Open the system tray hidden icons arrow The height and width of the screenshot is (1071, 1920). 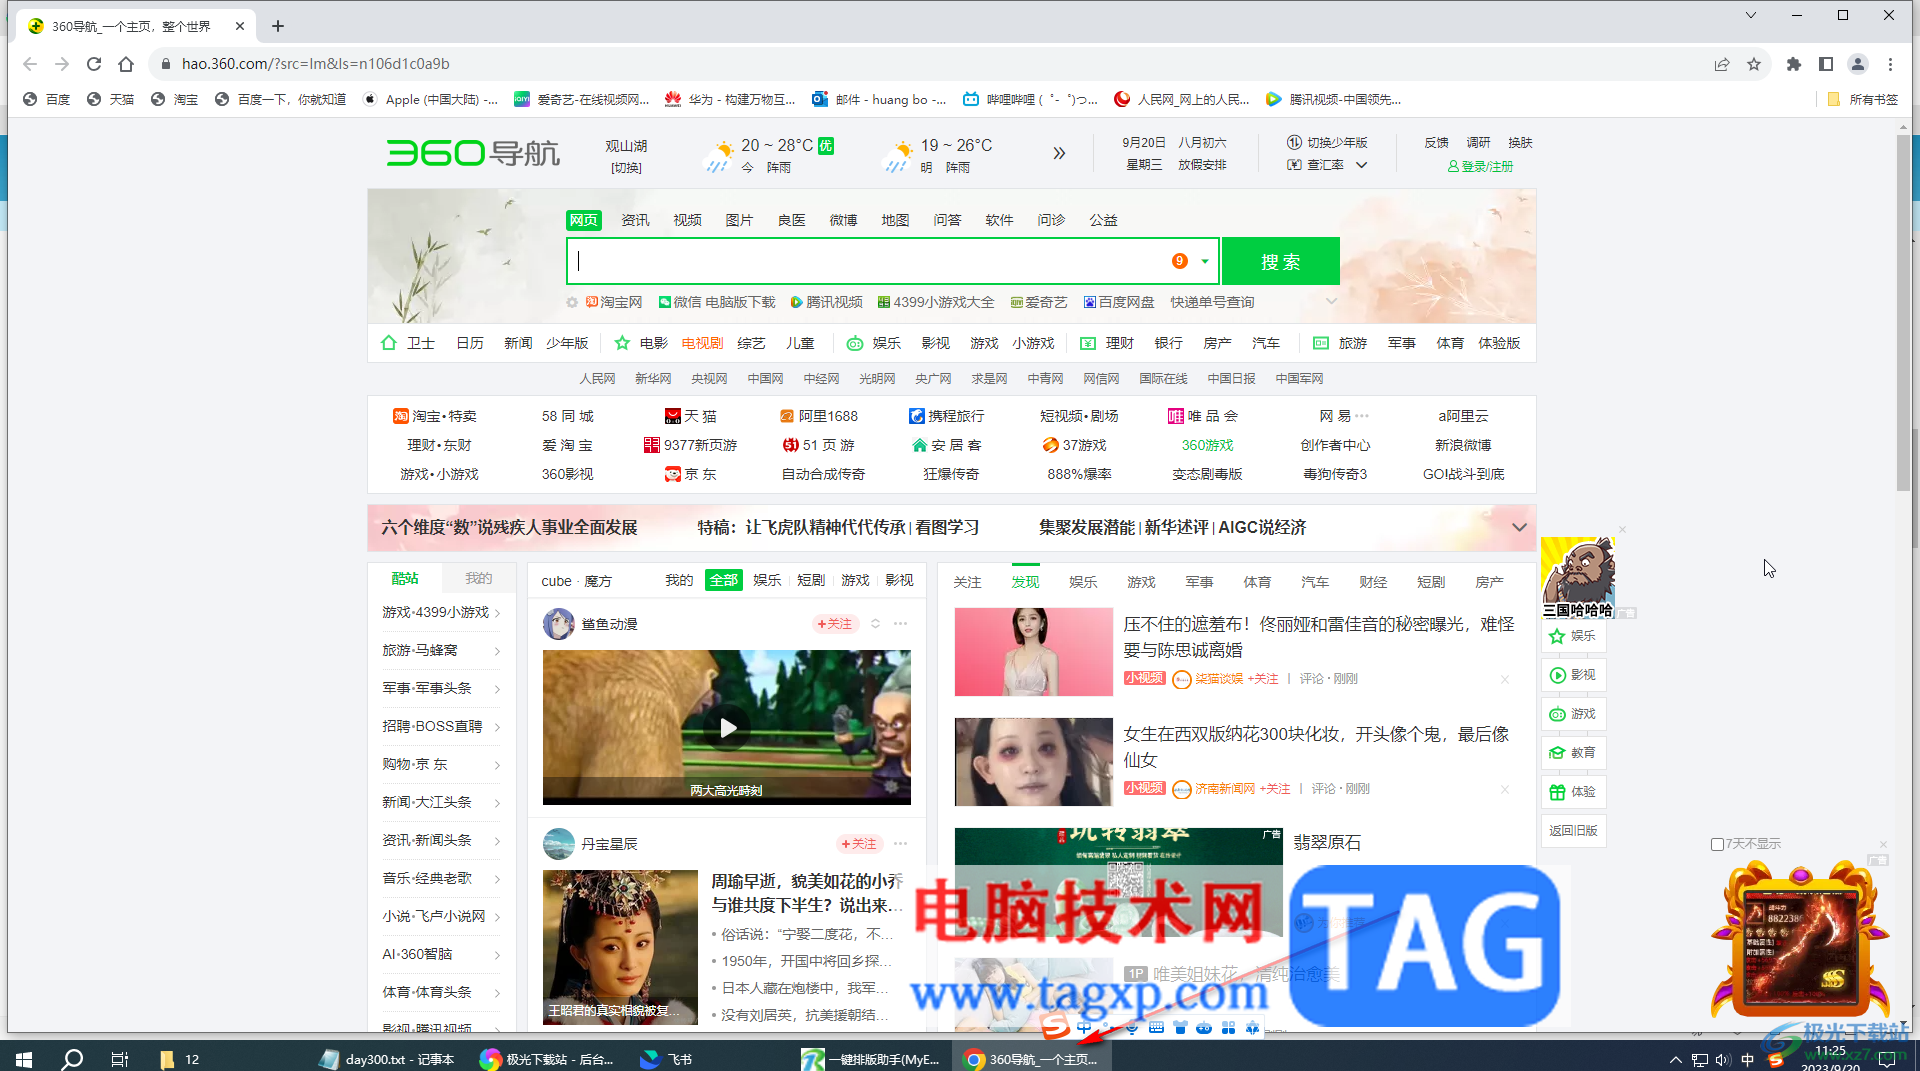coord(1675,1059)
